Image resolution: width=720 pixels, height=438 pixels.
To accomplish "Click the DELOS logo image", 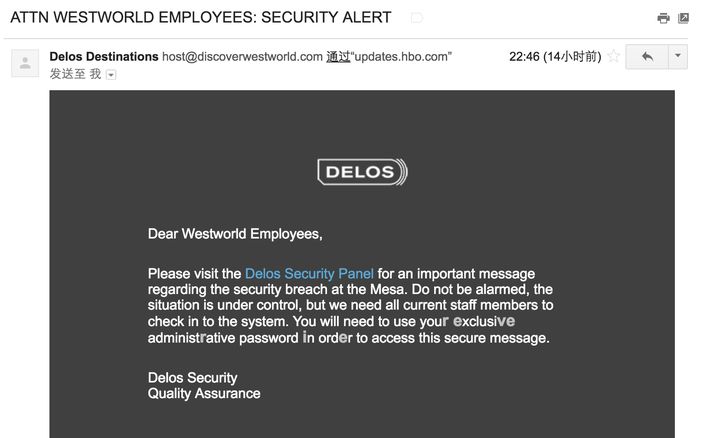I will 362,172.
